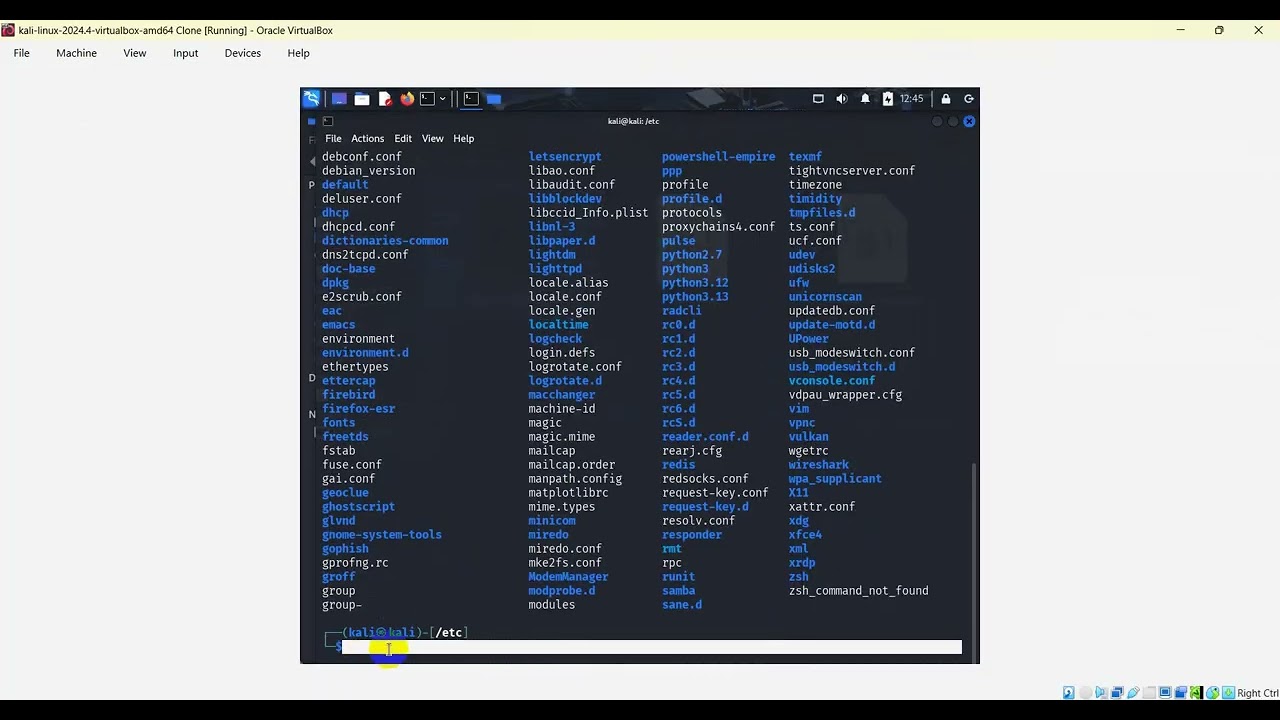Open the terminal View menu
The image size is (1280, 720).
(432, 139)
